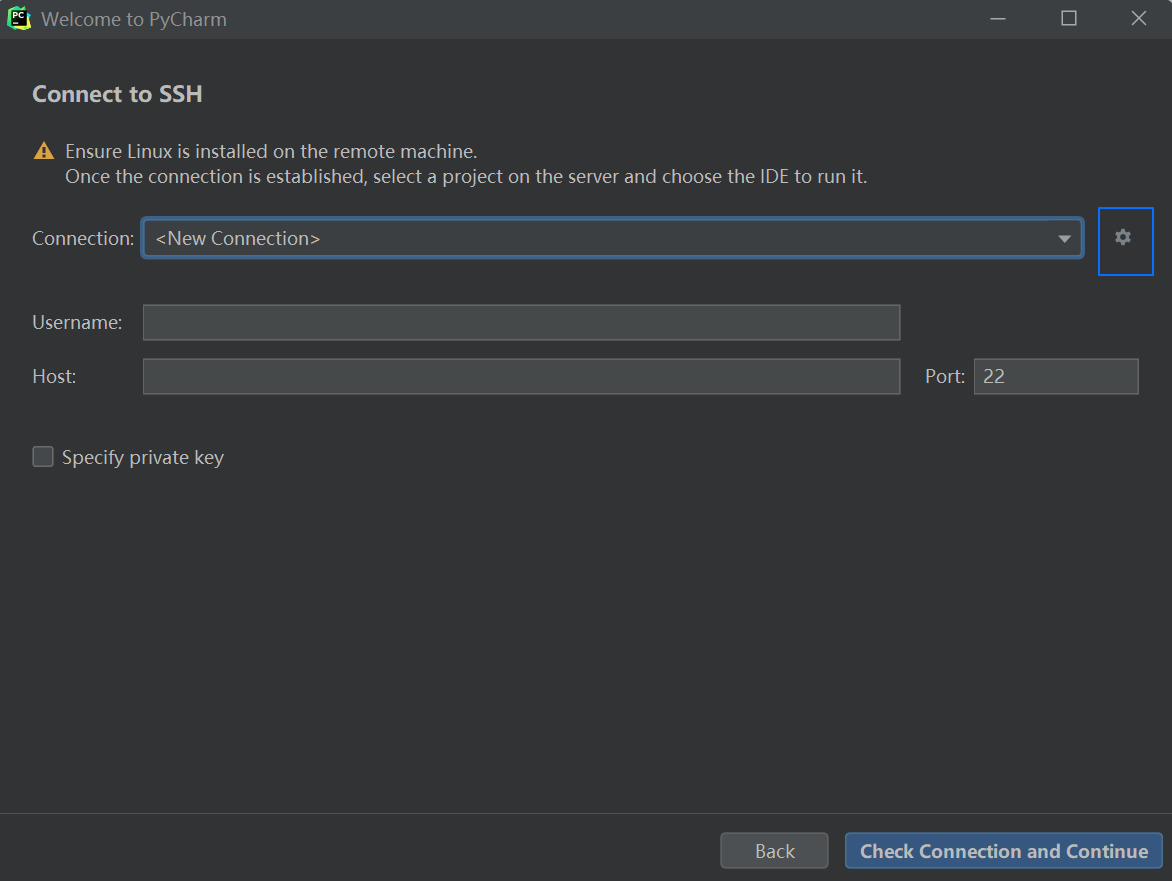Screen dimensions: 1172x881
Task: Expand the Connection dropdown arrow
Action: pyautogui.click(x=1064, y=239)
